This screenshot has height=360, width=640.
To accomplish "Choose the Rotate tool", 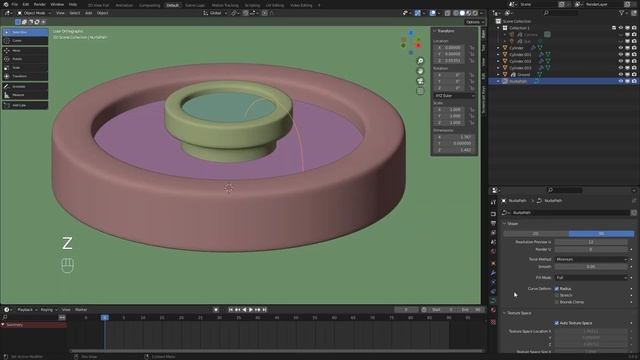I will coord(25,59).
